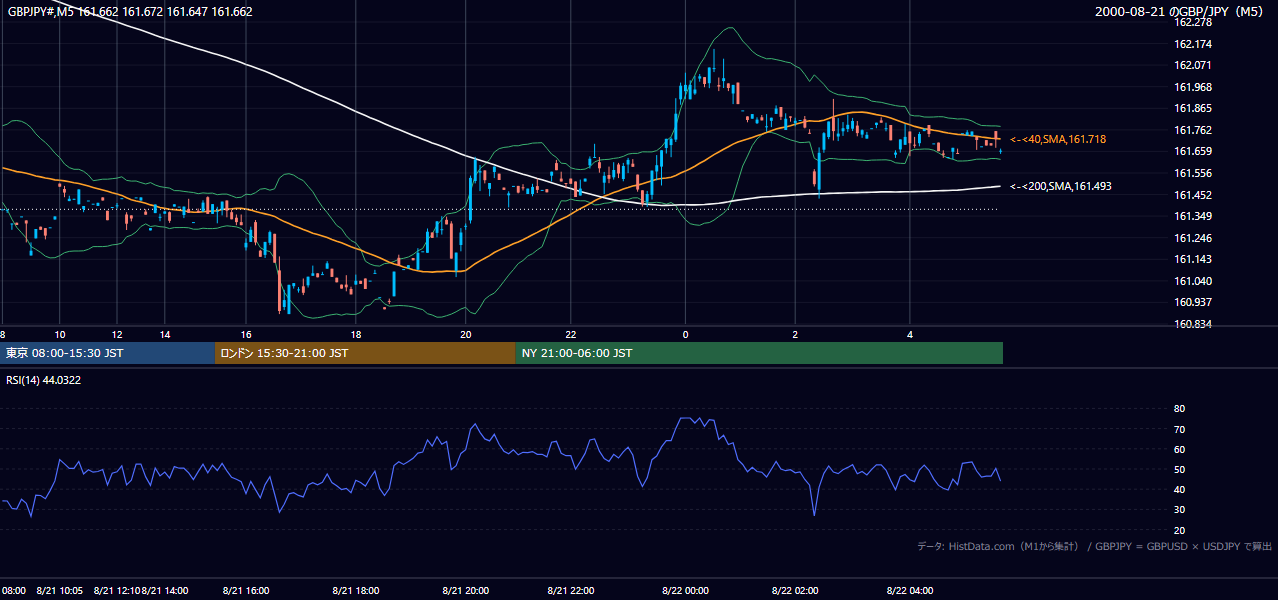Click the RSI scale value 50
Screen dimensions: 1278x600
pyautogui.click(x=1179, y=469)
